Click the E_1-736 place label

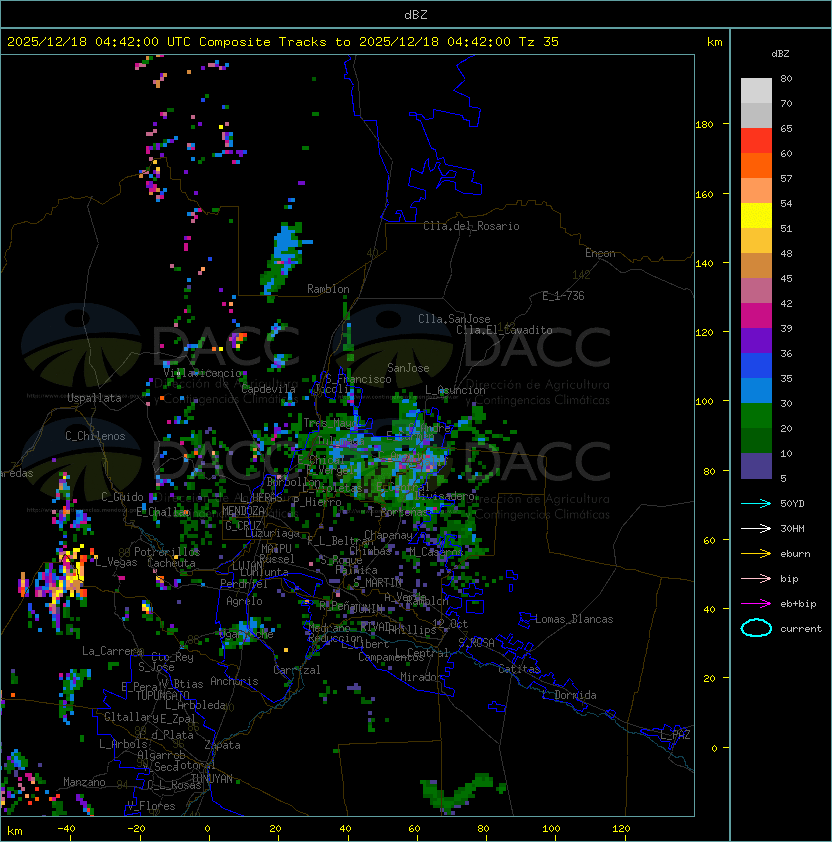pyautogui.click(x=563, y=296)
